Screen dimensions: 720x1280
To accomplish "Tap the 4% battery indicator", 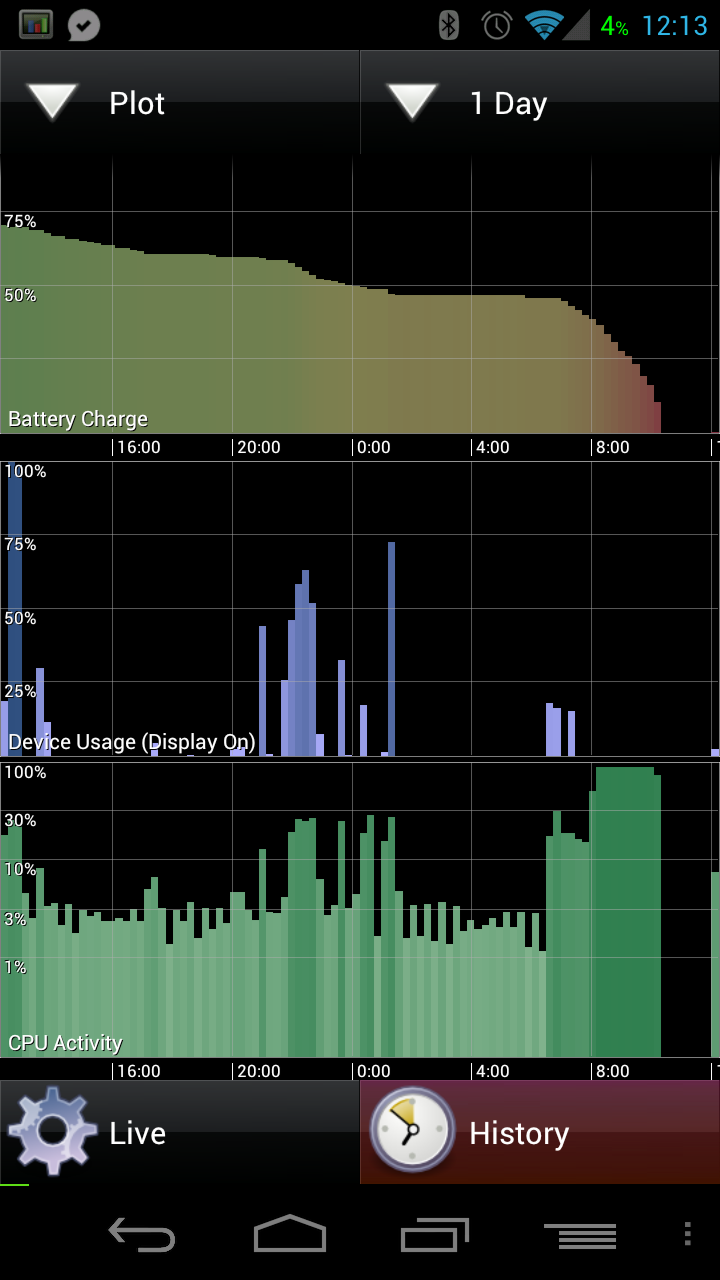I will click(x=614, y=26).
